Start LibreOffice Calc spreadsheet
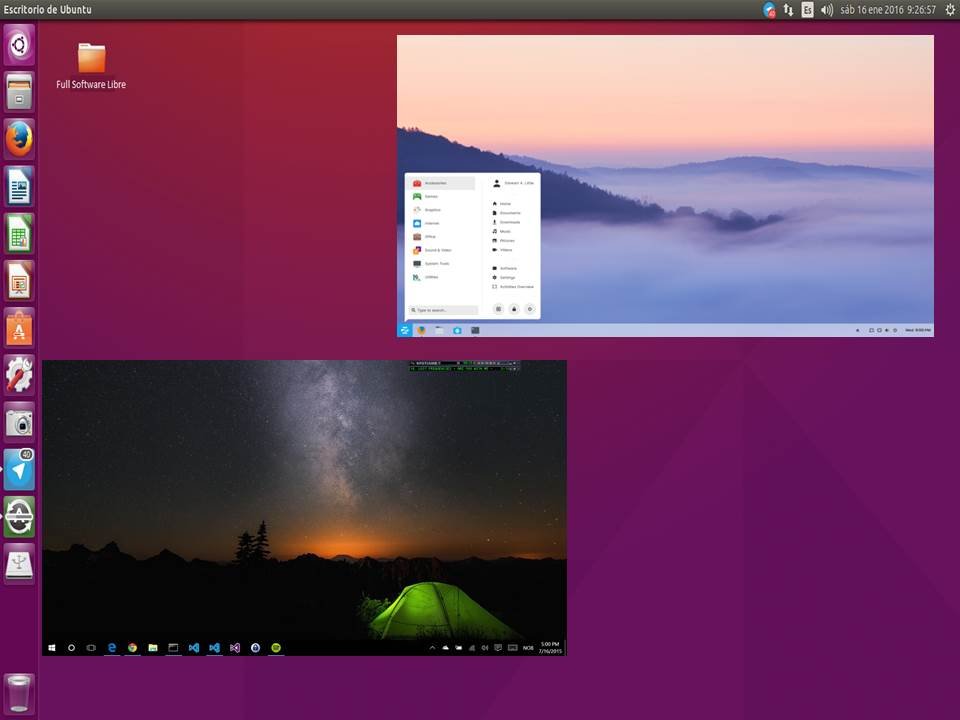 click(19, 233)
